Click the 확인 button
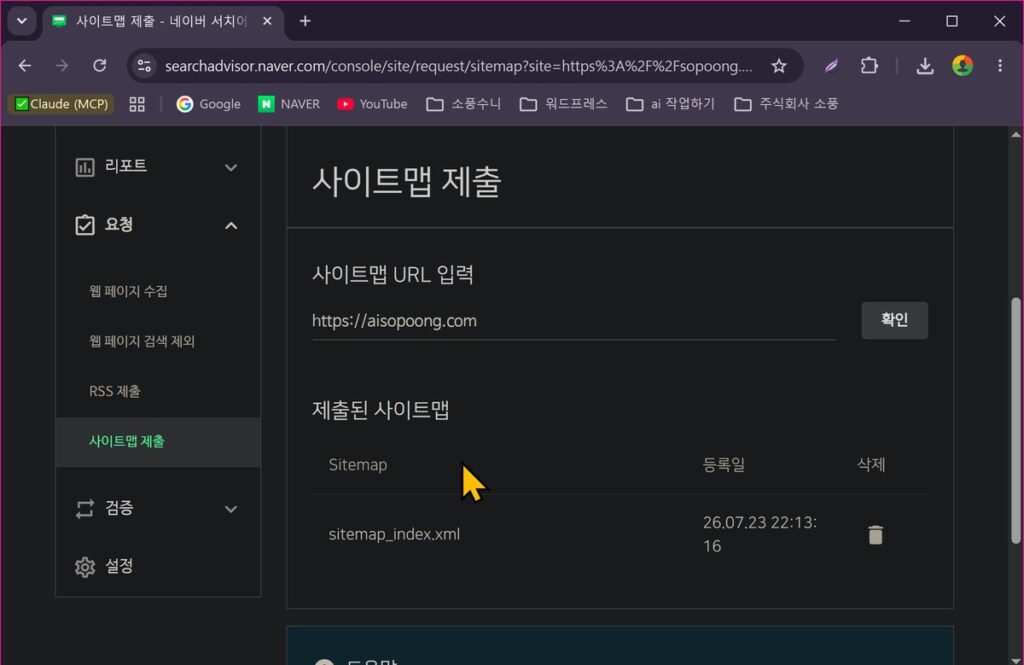The image size is (1024, 665). pyautogui.click(x=894, y=320)
